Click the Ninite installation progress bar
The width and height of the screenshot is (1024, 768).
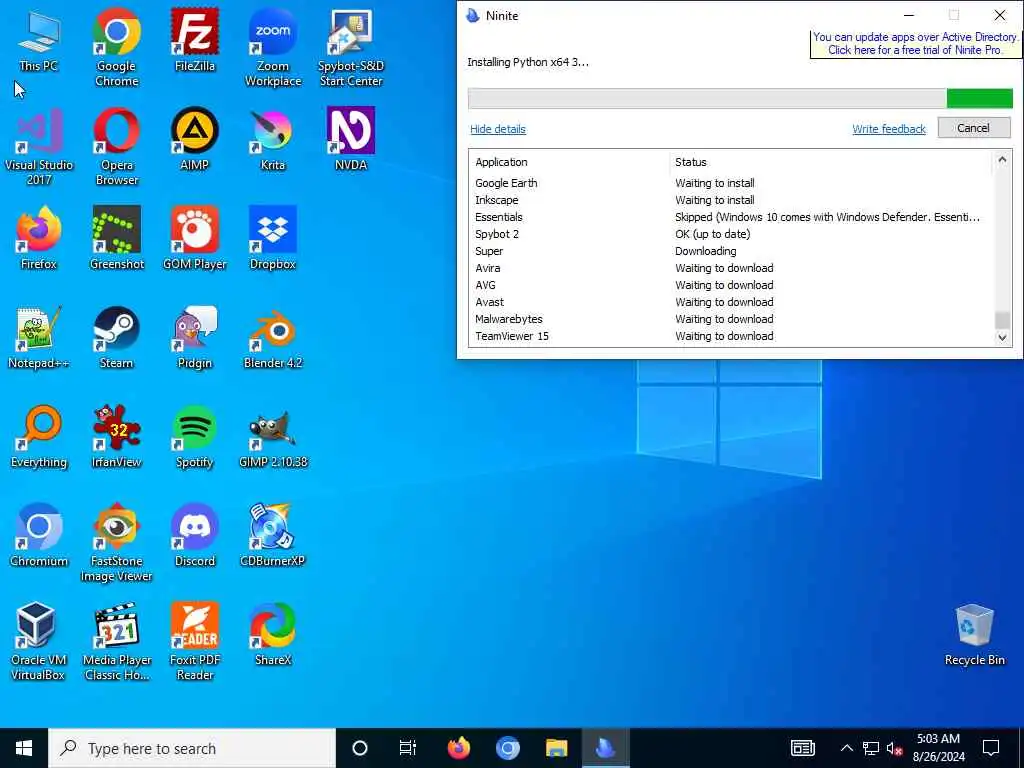point(740,99)
